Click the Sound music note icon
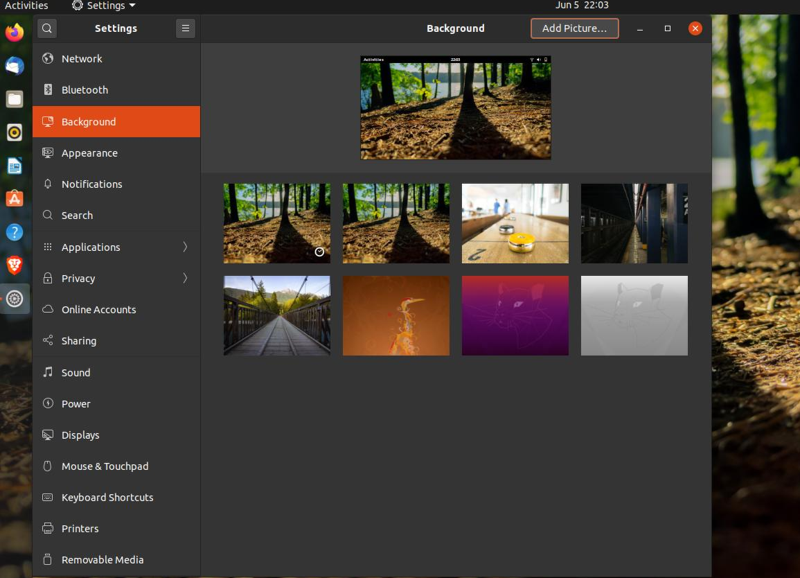The height and width of the screenshot is (578, 800). (48, 372)
